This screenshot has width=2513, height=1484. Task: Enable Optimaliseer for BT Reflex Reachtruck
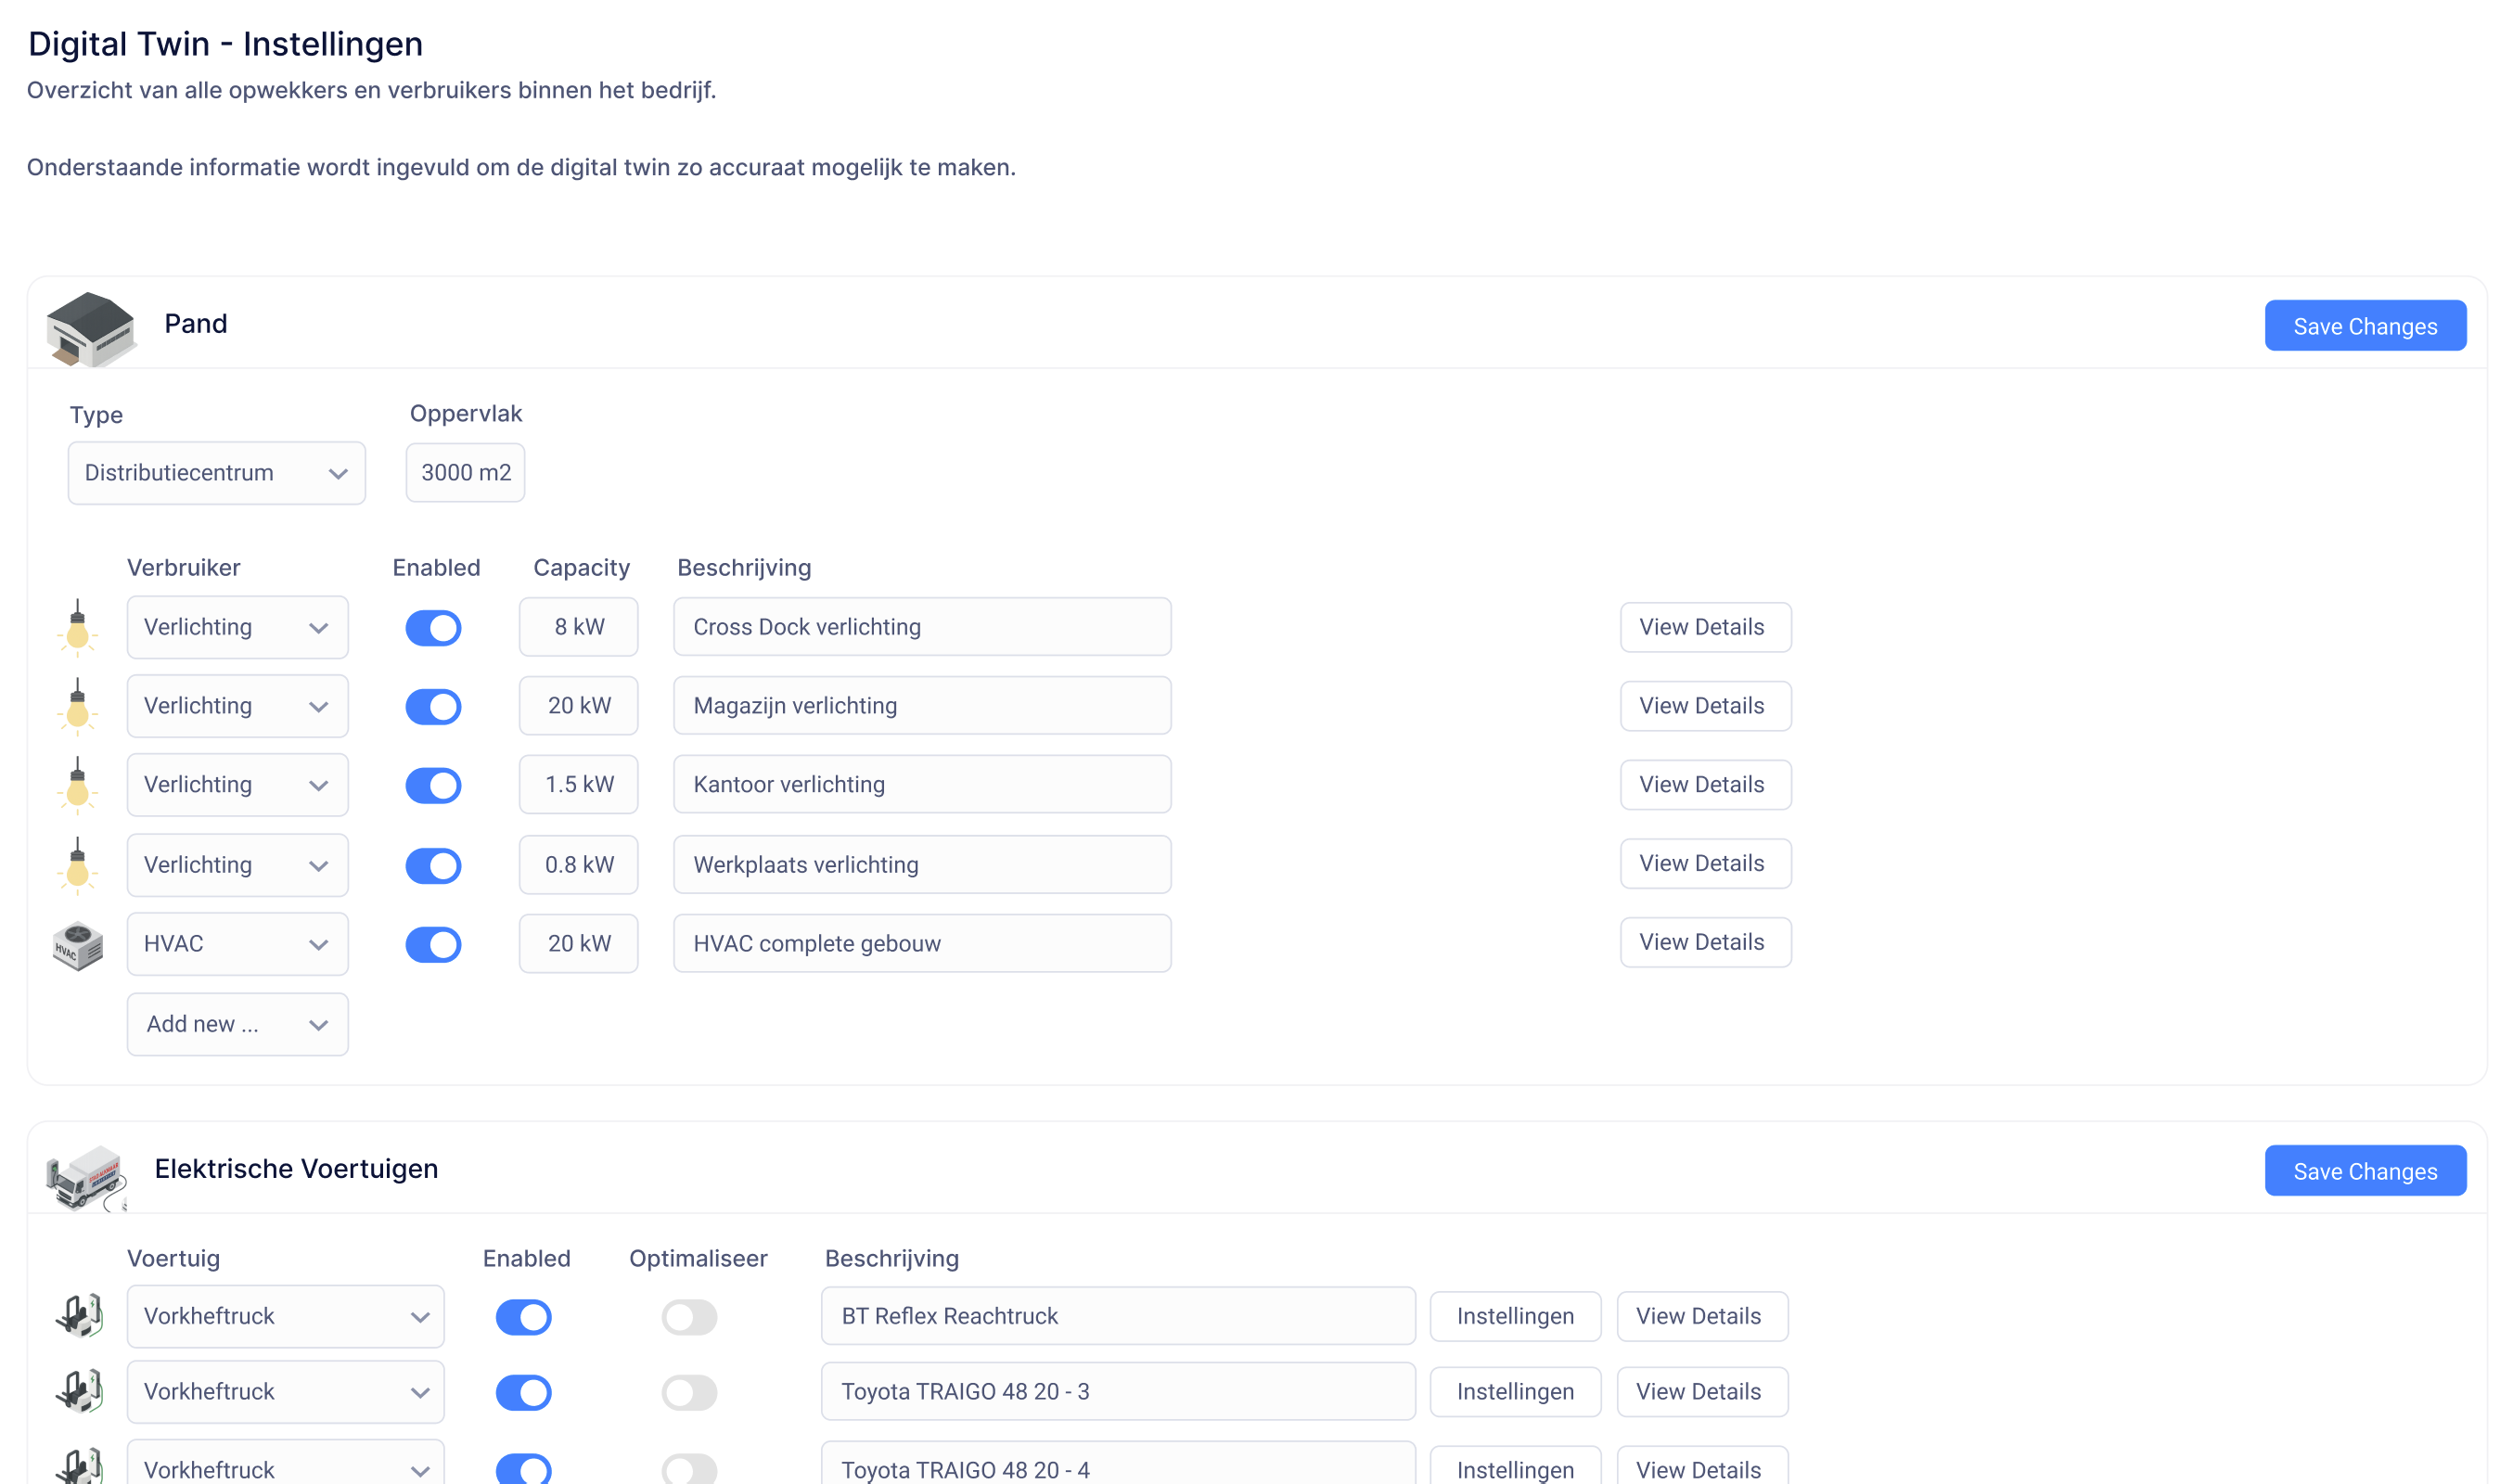click(689, 1317)
